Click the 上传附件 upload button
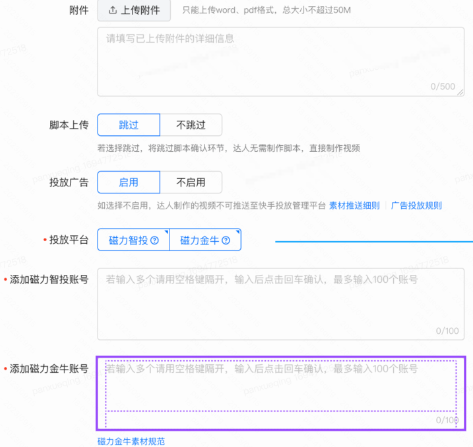473x447 pixels. tap(134, 10)
